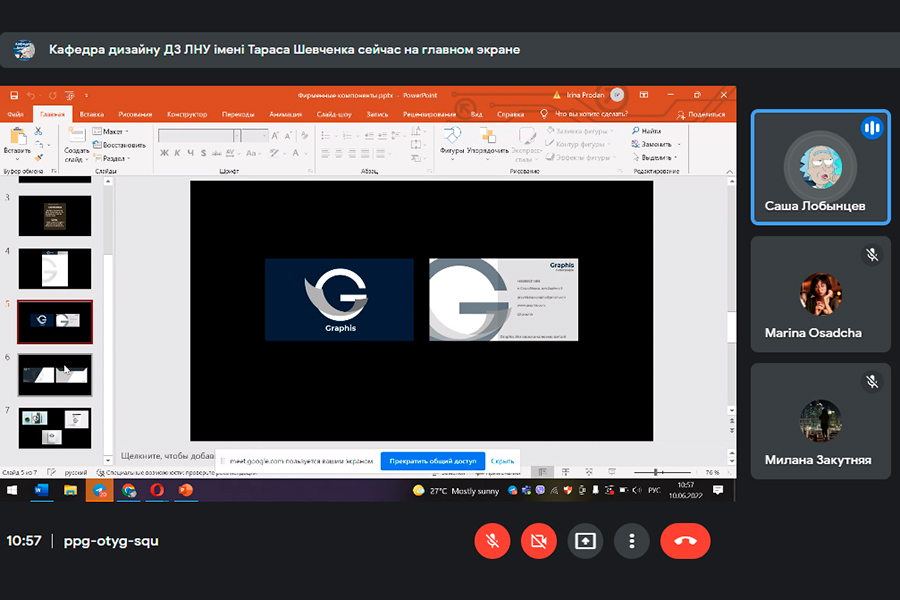Adjust the zoom slider in the status bar
Viewport: 900px width, 600px height.
point(657,472)
